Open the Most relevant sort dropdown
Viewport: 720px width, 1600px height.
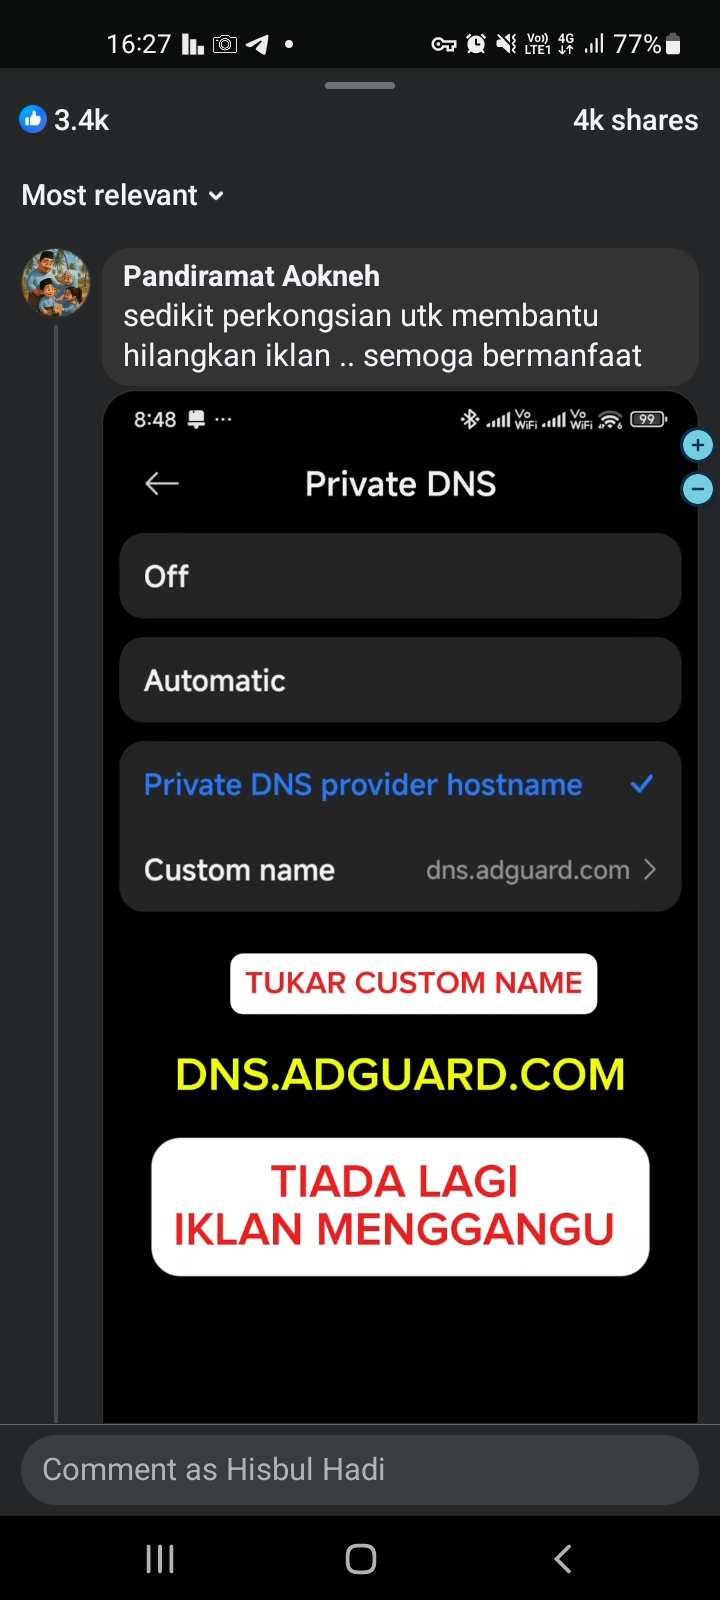coord(123,195)
